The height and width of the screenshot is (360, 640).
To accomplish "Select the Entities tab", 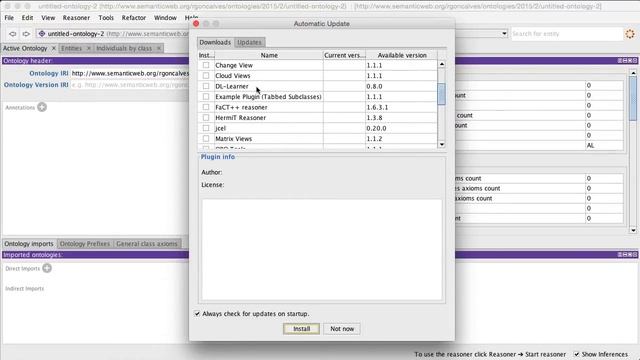I will (71, 48).
